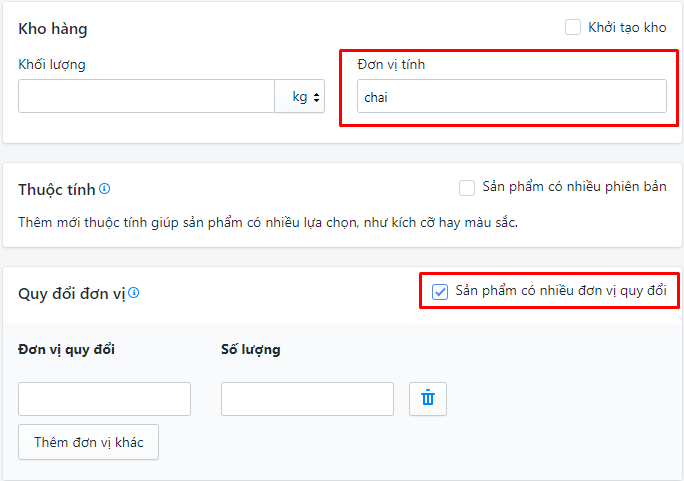Image resolution: width=684 pixels, height=481 pixels.
Task: Click the empty Đơn vị quy đổi input box
Action: tap(104, 399)
